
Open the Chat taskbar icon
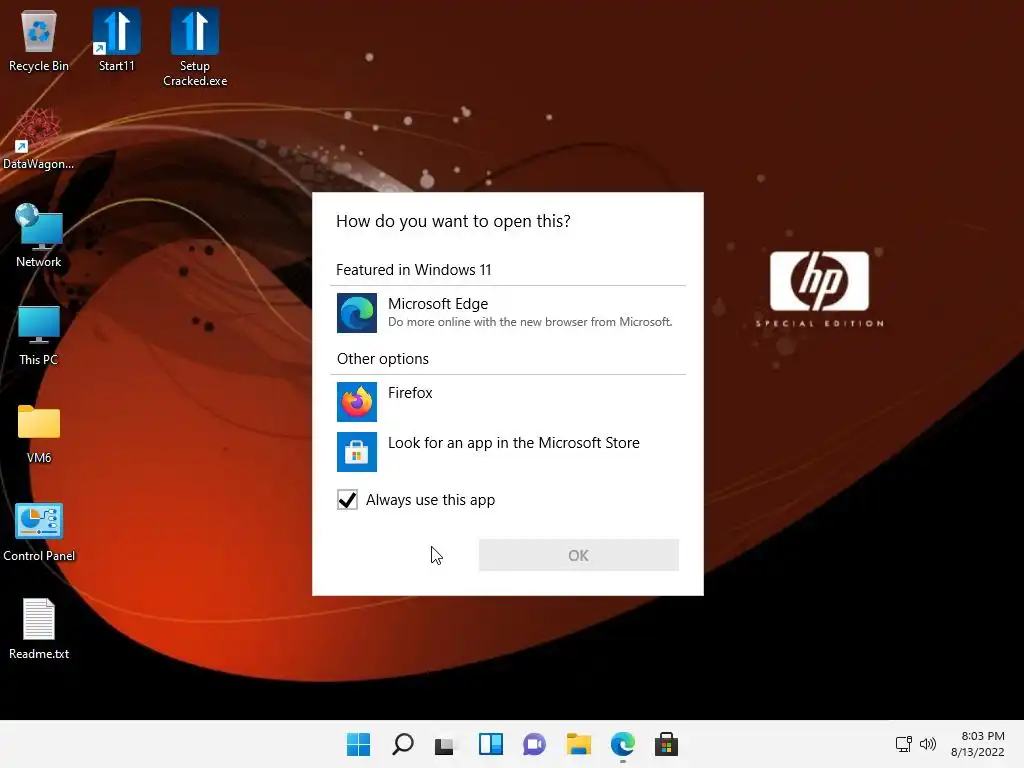coord(534,744)
